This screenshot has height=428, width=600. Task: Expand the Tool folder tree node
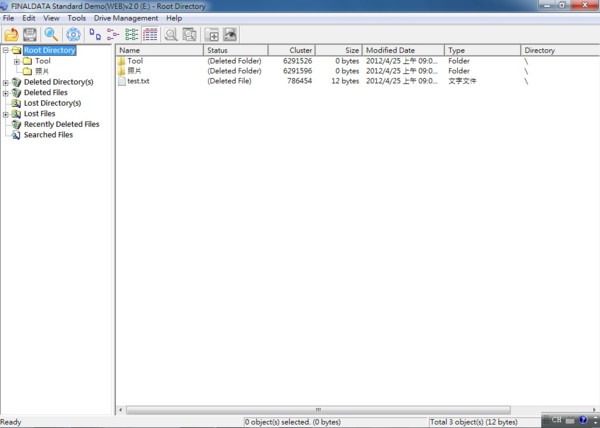(17, 61)
